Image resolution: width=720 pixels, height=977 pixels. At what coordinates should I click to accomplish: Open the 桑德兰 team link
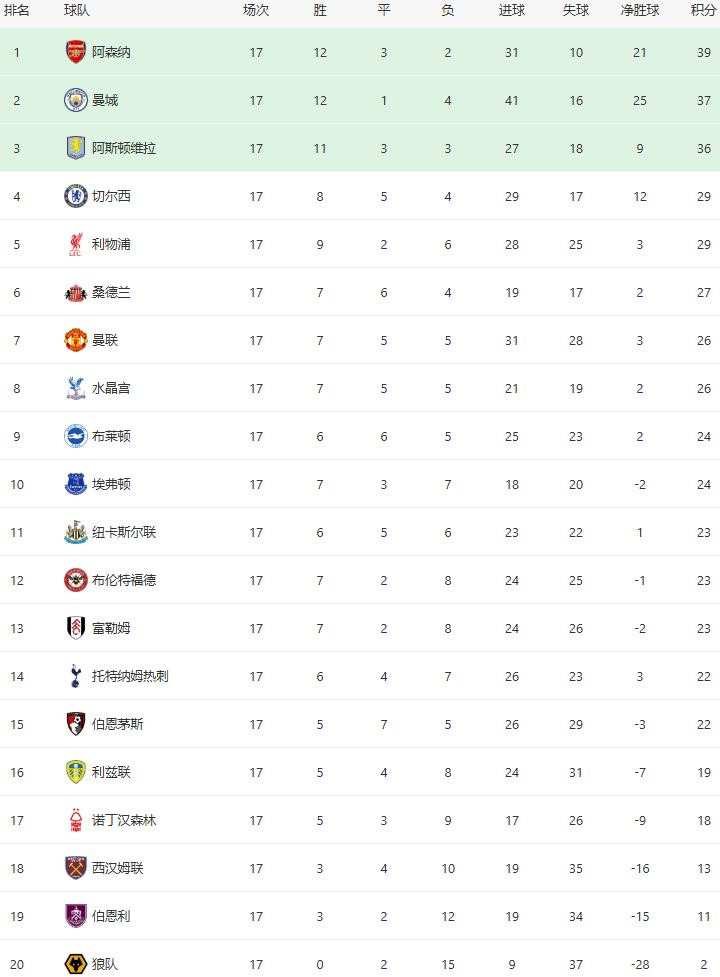pos(111,292)
